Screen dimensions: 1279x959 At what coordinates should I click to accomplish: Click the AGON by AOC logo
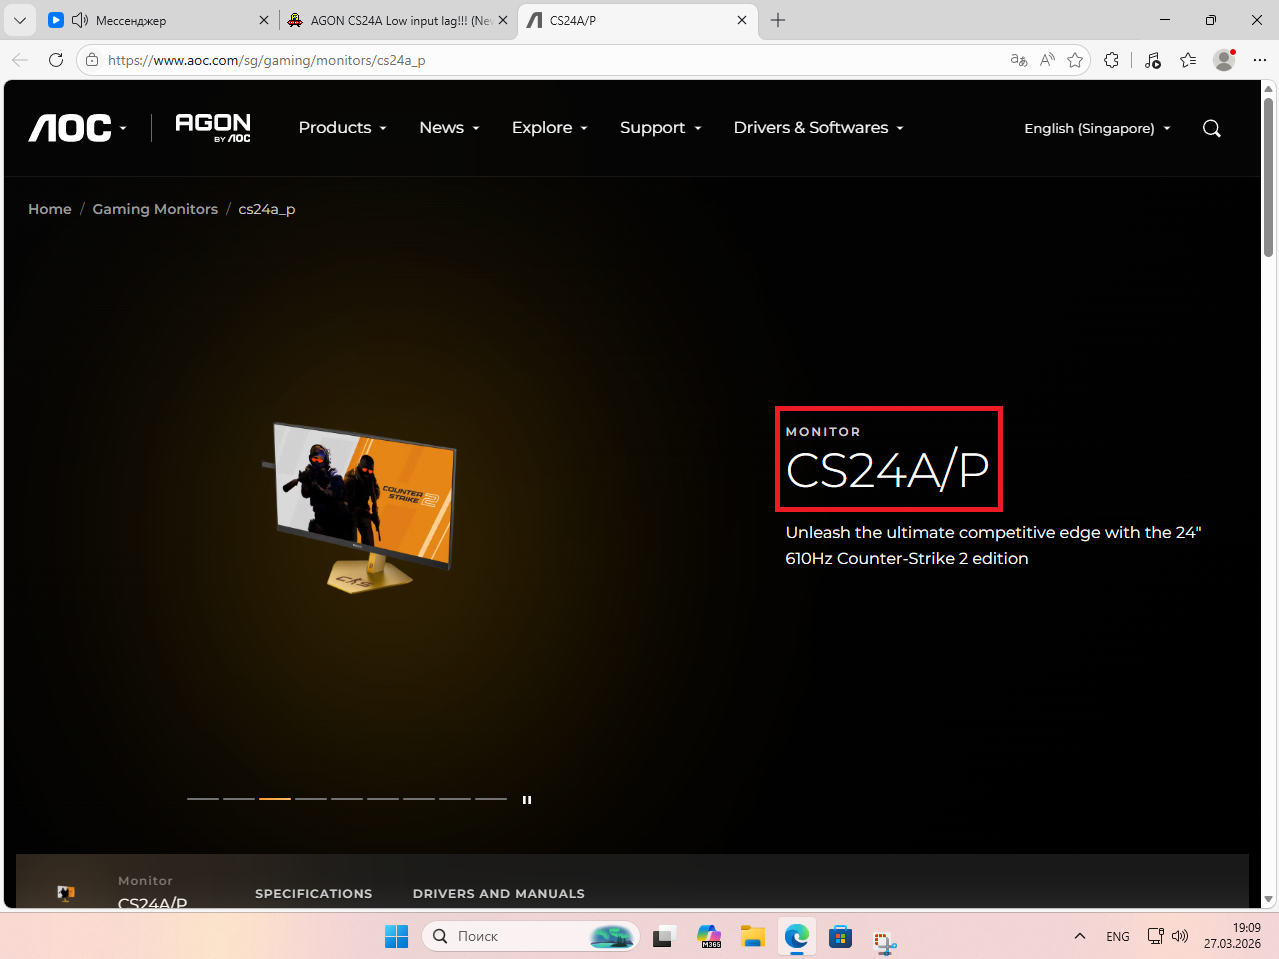pos(213,127)
